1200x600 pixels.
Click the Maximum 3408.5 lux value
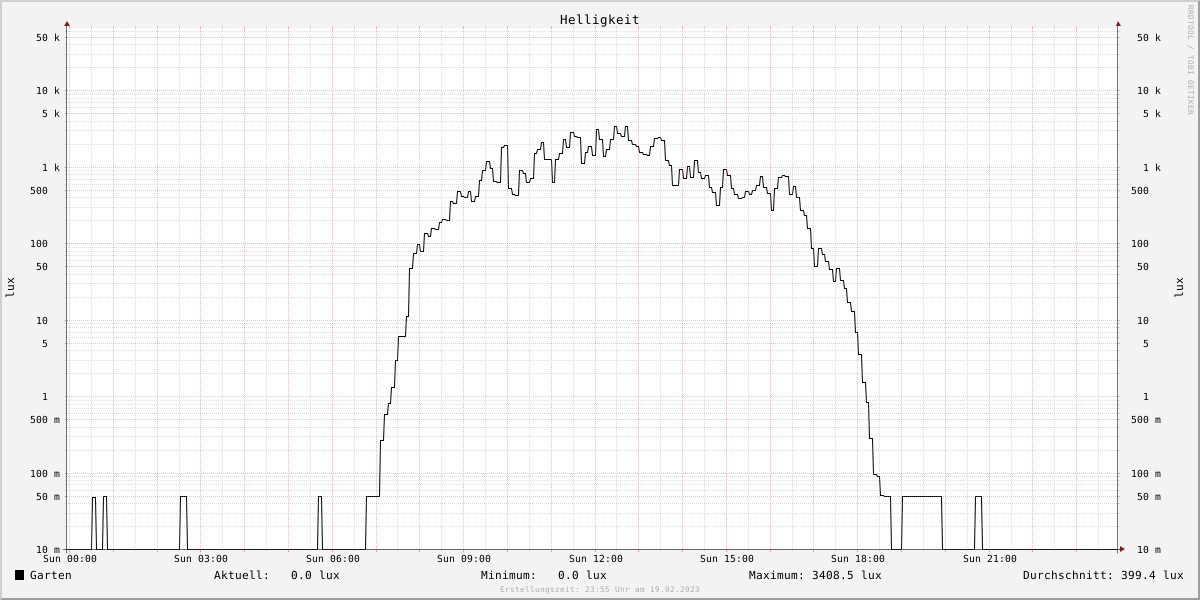[847, 575]
